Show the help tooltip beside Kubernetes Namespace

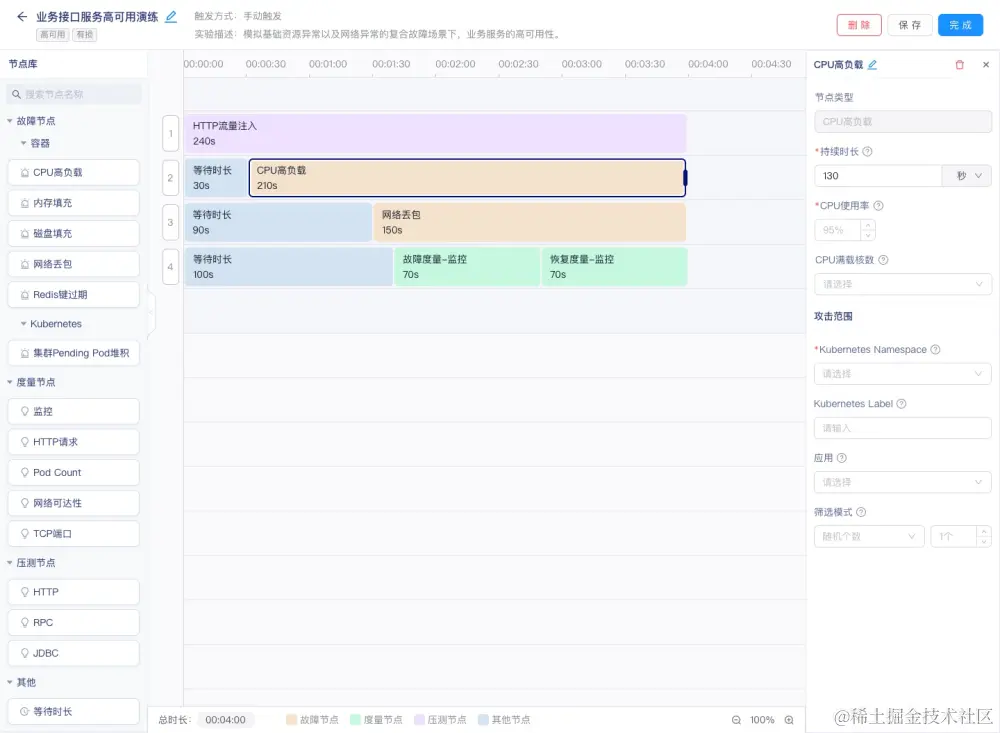[x=935, y=350]
